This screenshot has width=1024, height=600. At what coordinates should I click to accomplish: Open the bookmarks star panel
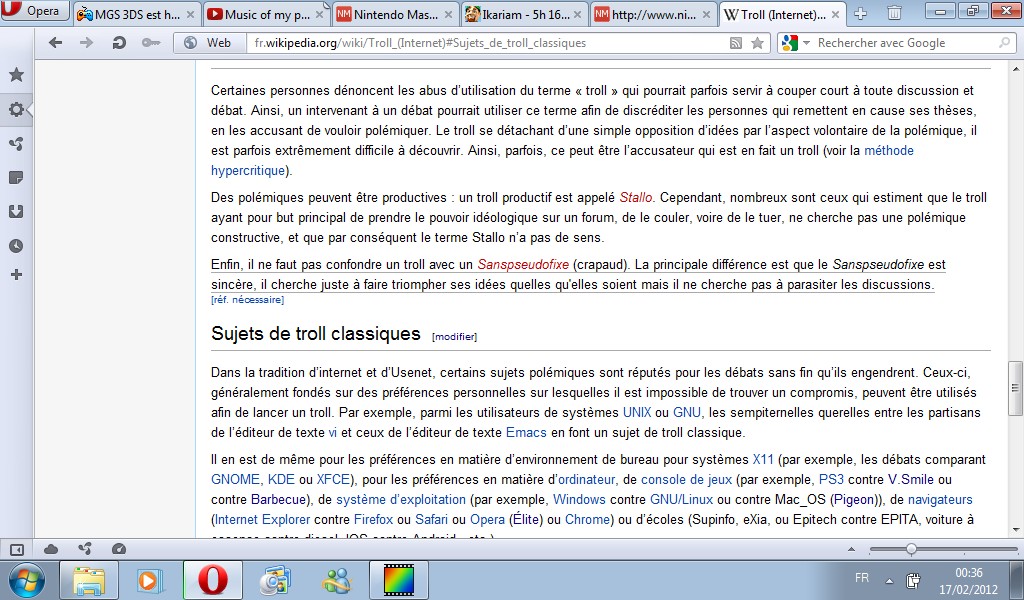[x=16, y=74]
